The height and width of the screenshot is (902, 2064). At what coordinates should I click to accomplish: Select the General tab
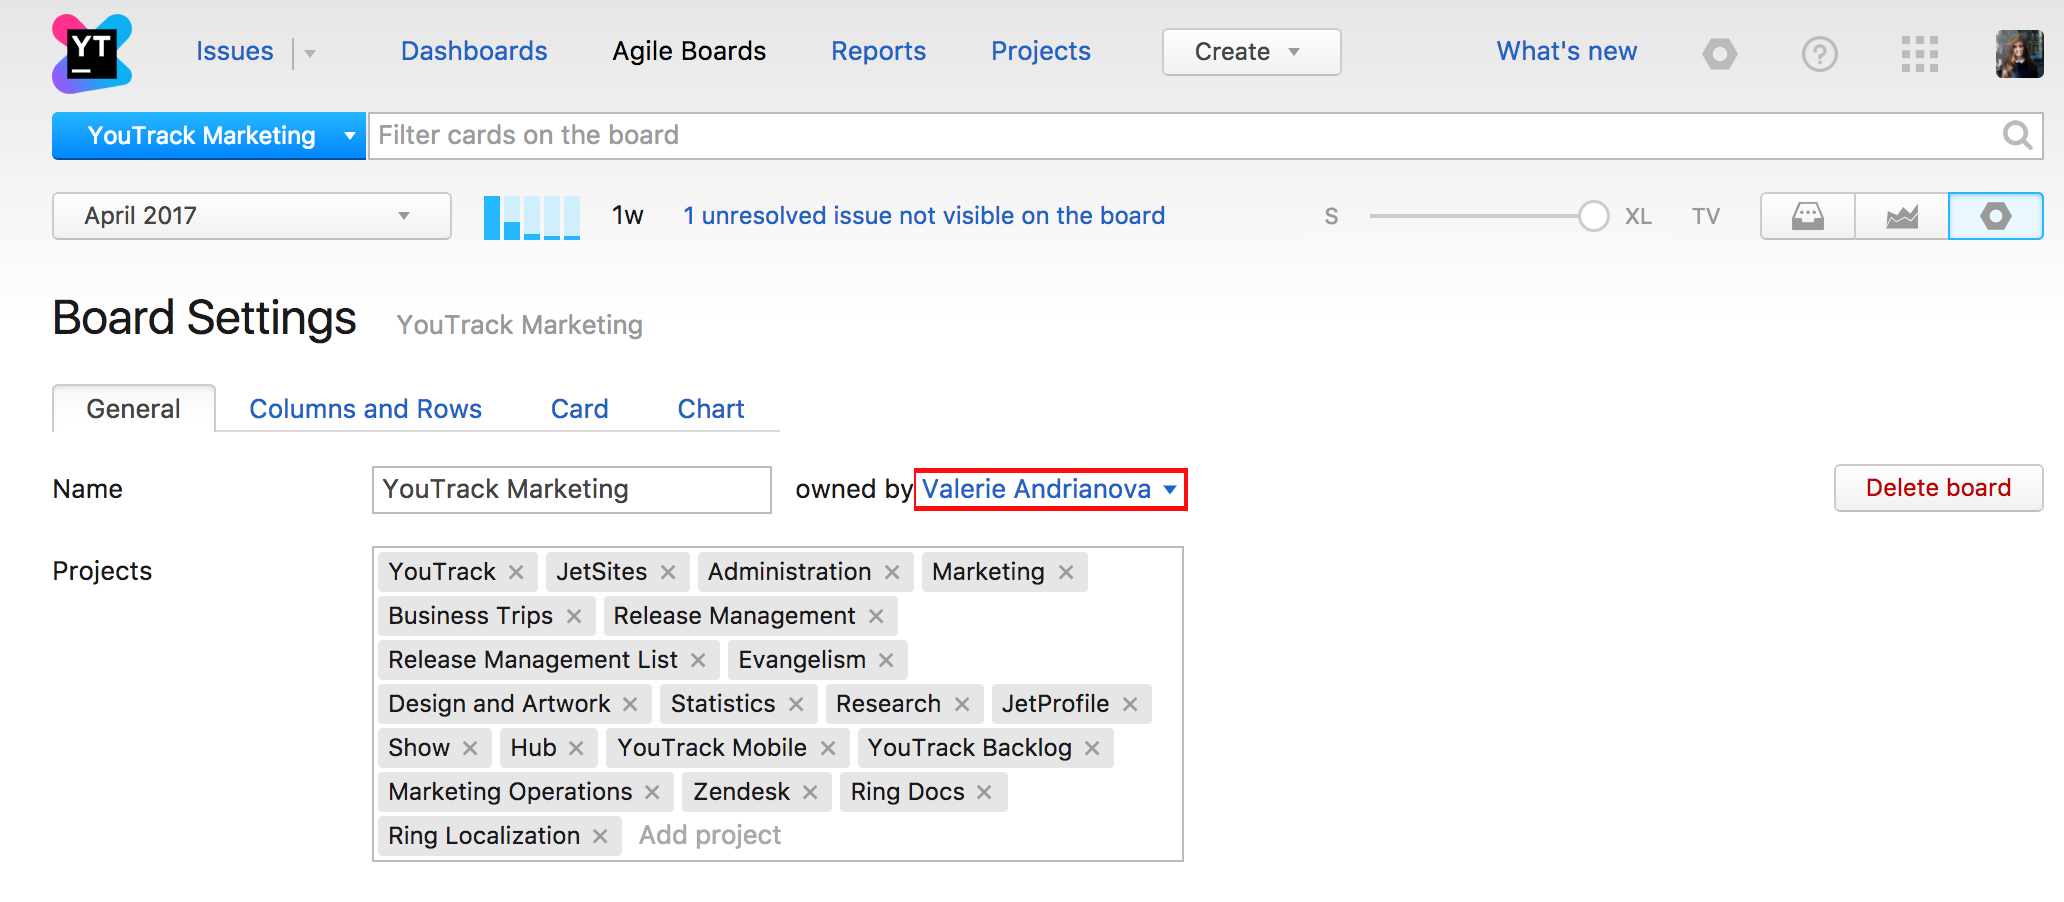[134, 409]
